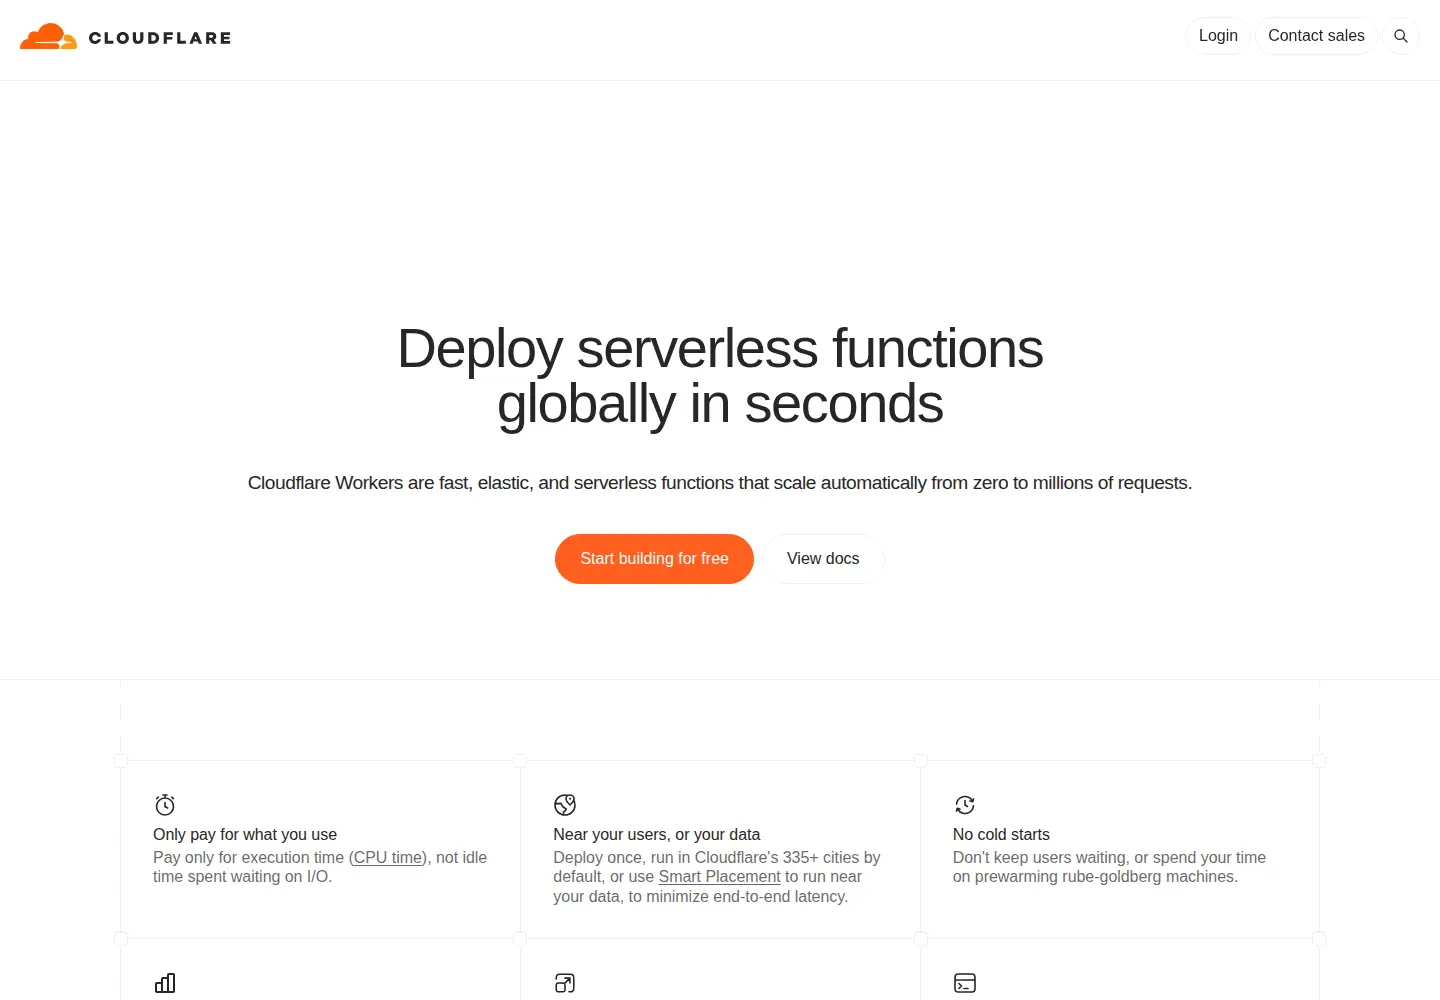Click the 'Don't keep users waiting' description
The image size is (1440, 1000).
(x=1109, y=867)
